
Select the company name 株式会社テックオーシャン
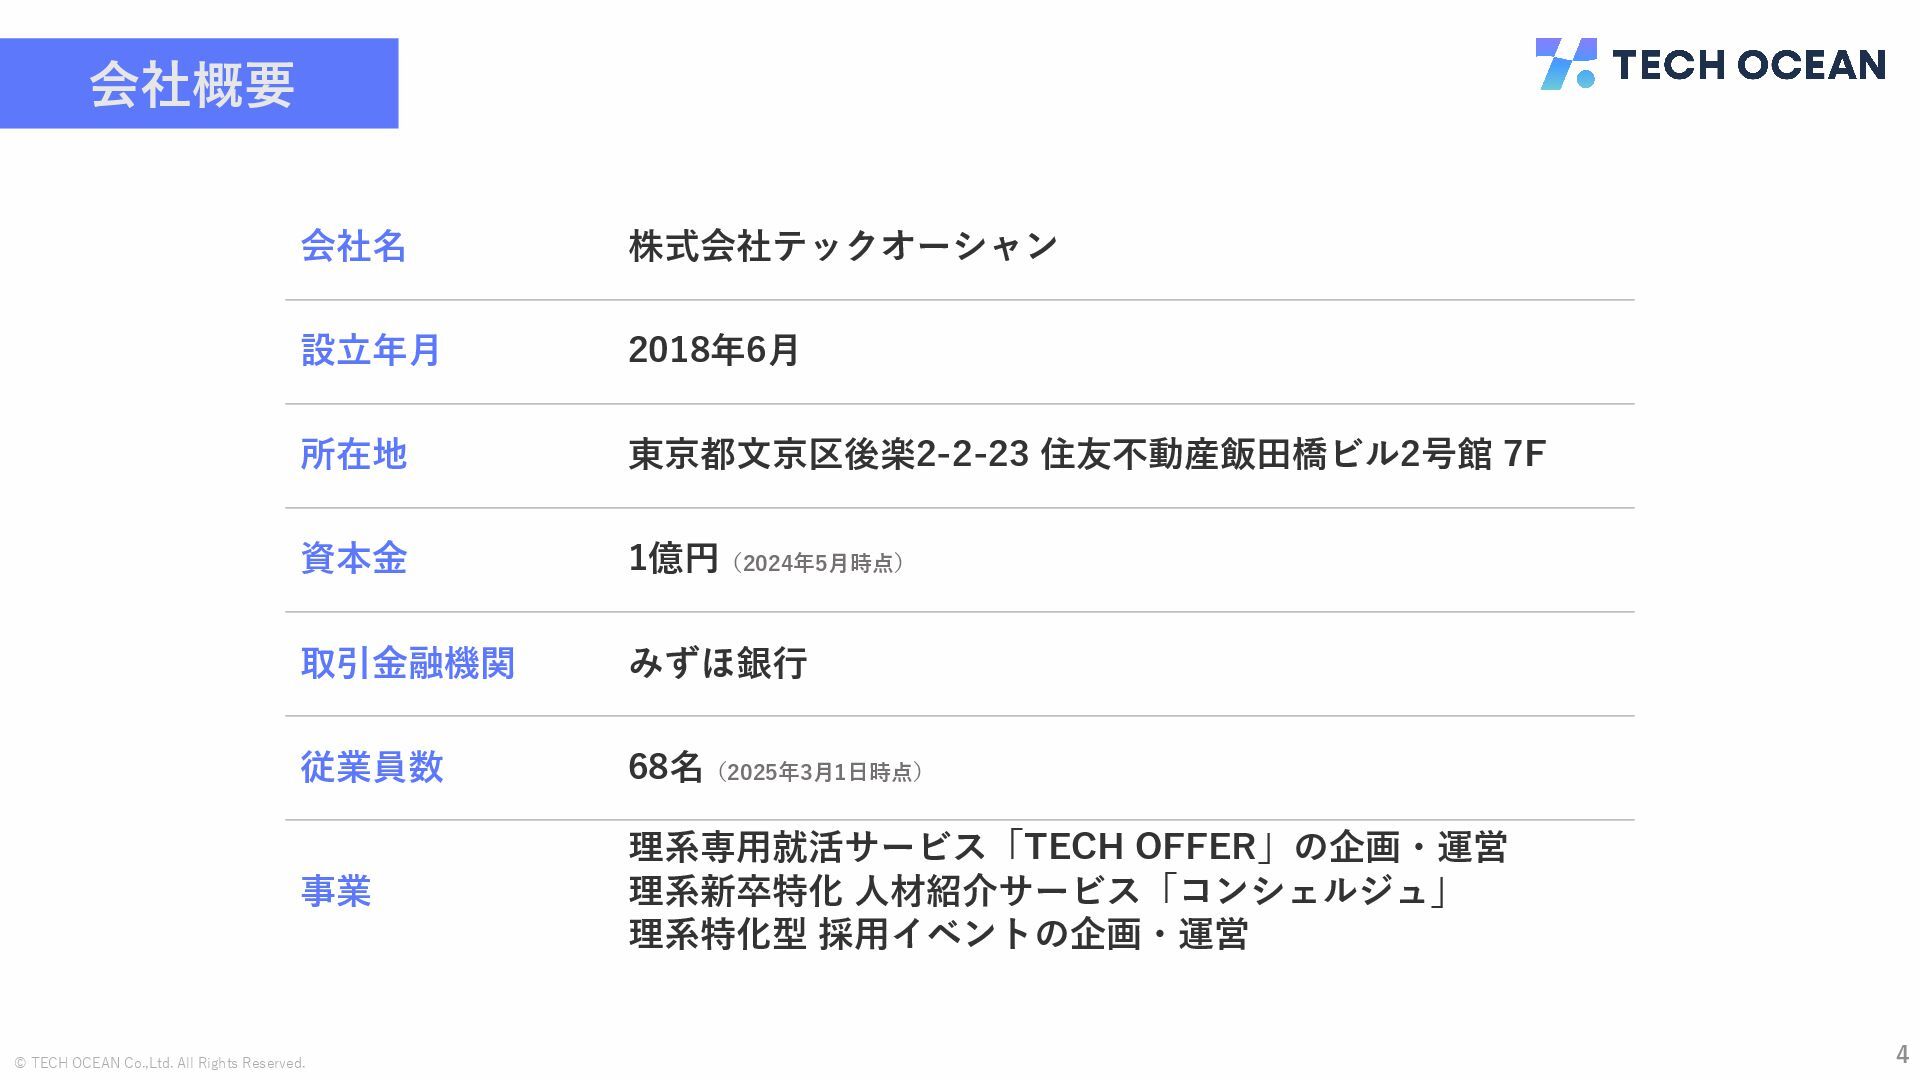click(843, 246)
